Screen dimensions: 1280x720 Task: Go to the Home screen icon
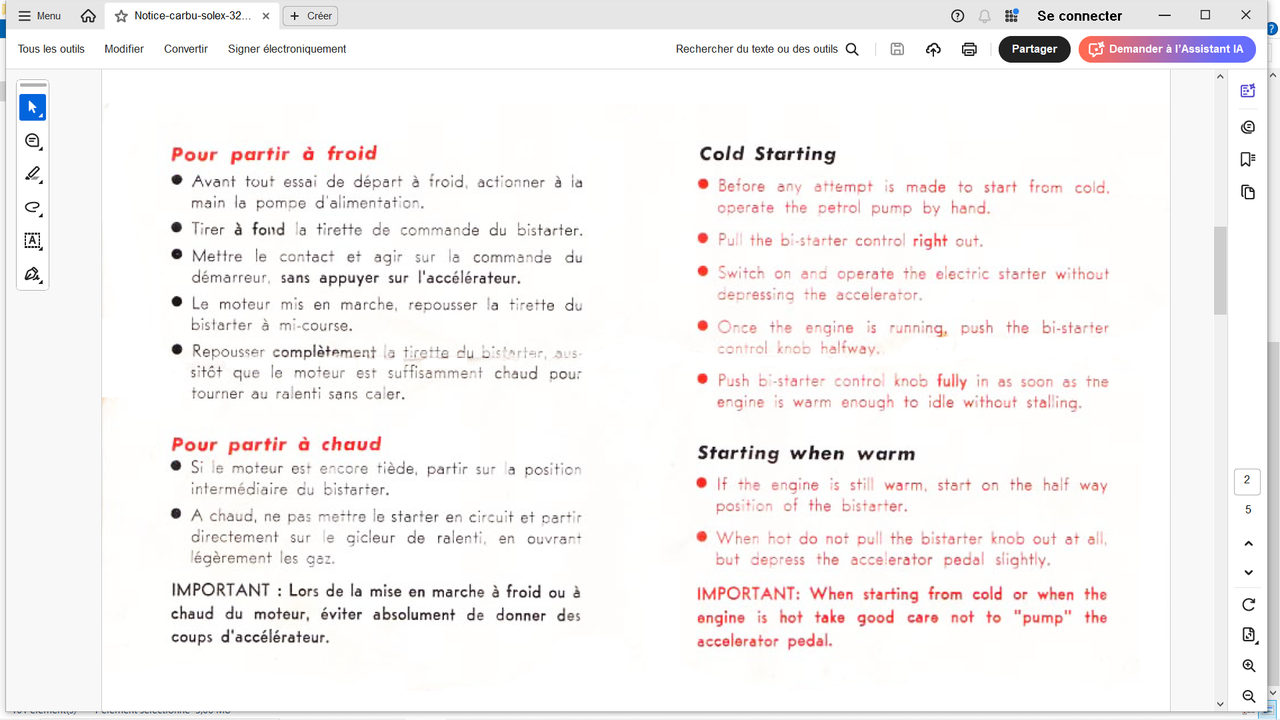88,16
